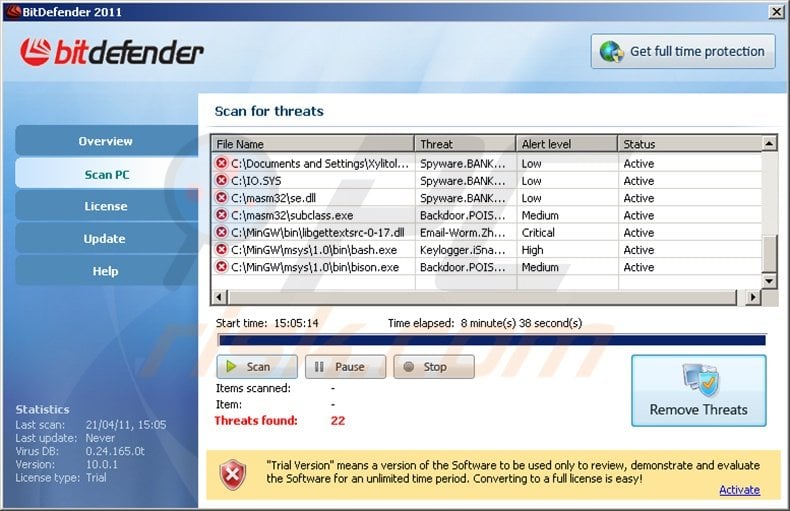This screenshot has width=790, height=511.
Task: Click the globe shield icon on Get full time protection
Action: tap(612, 51)
